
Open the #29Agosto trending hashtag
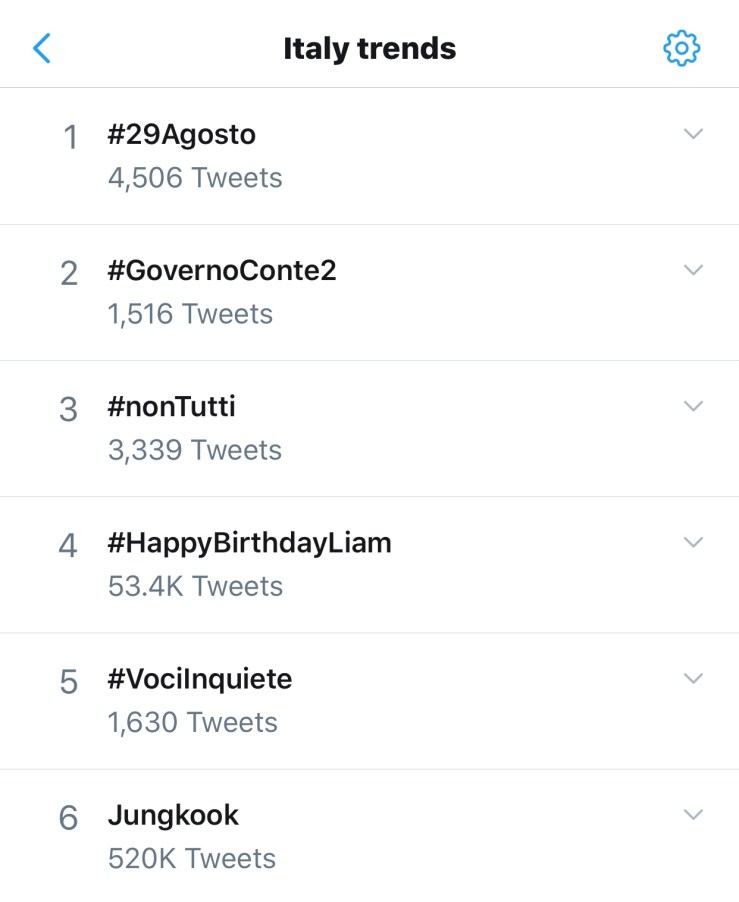181,135
